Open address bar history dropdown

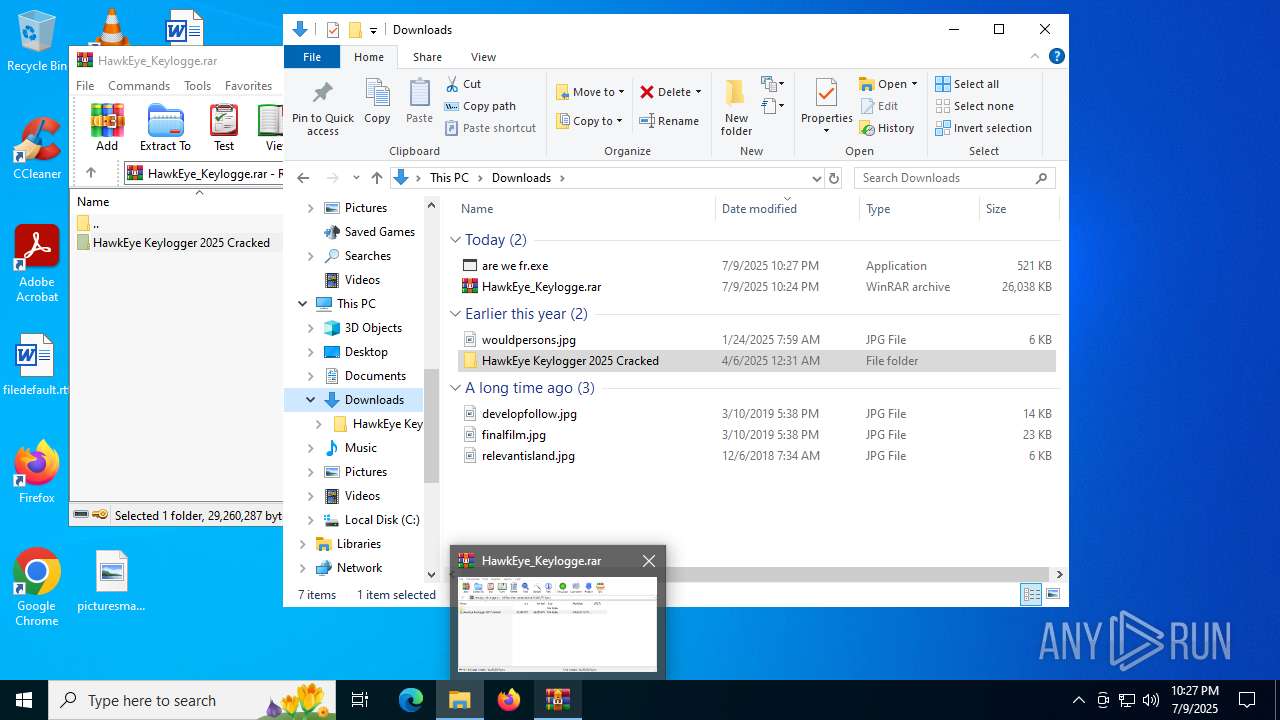click(816, 178)
